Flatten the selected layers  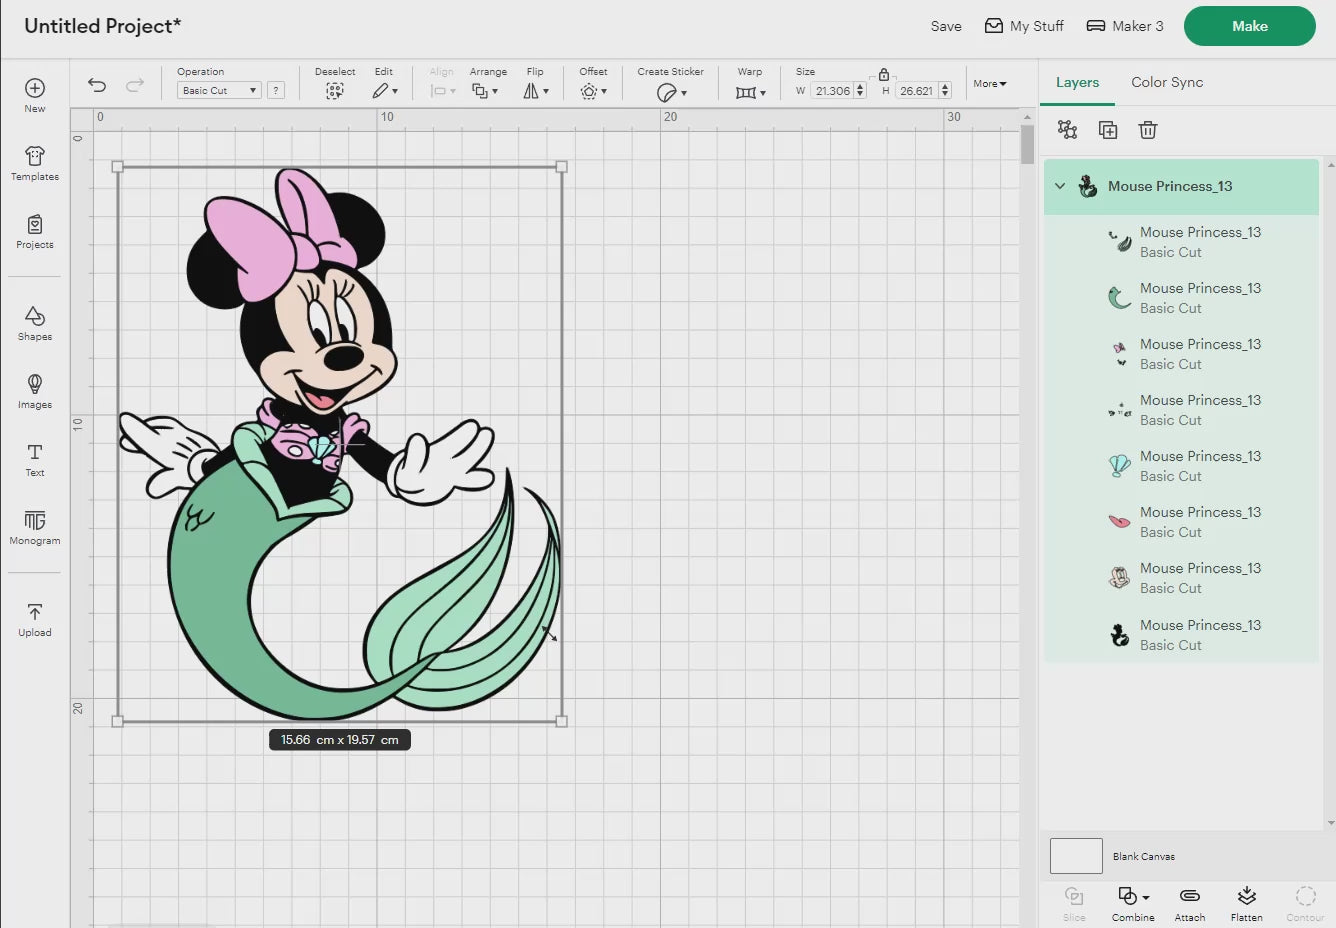tap(1246, 902)
